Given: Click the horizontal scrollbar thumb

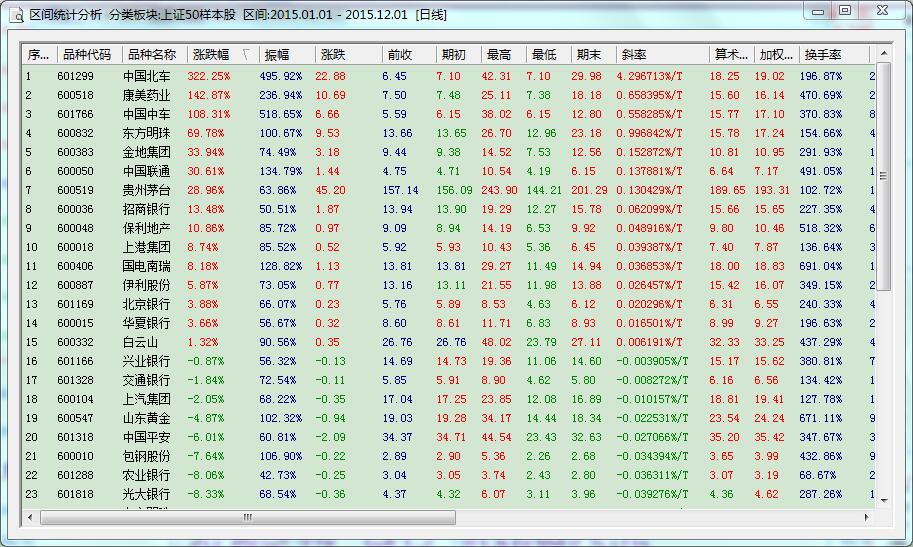Looking at the screenshot, I should [248, 517].
